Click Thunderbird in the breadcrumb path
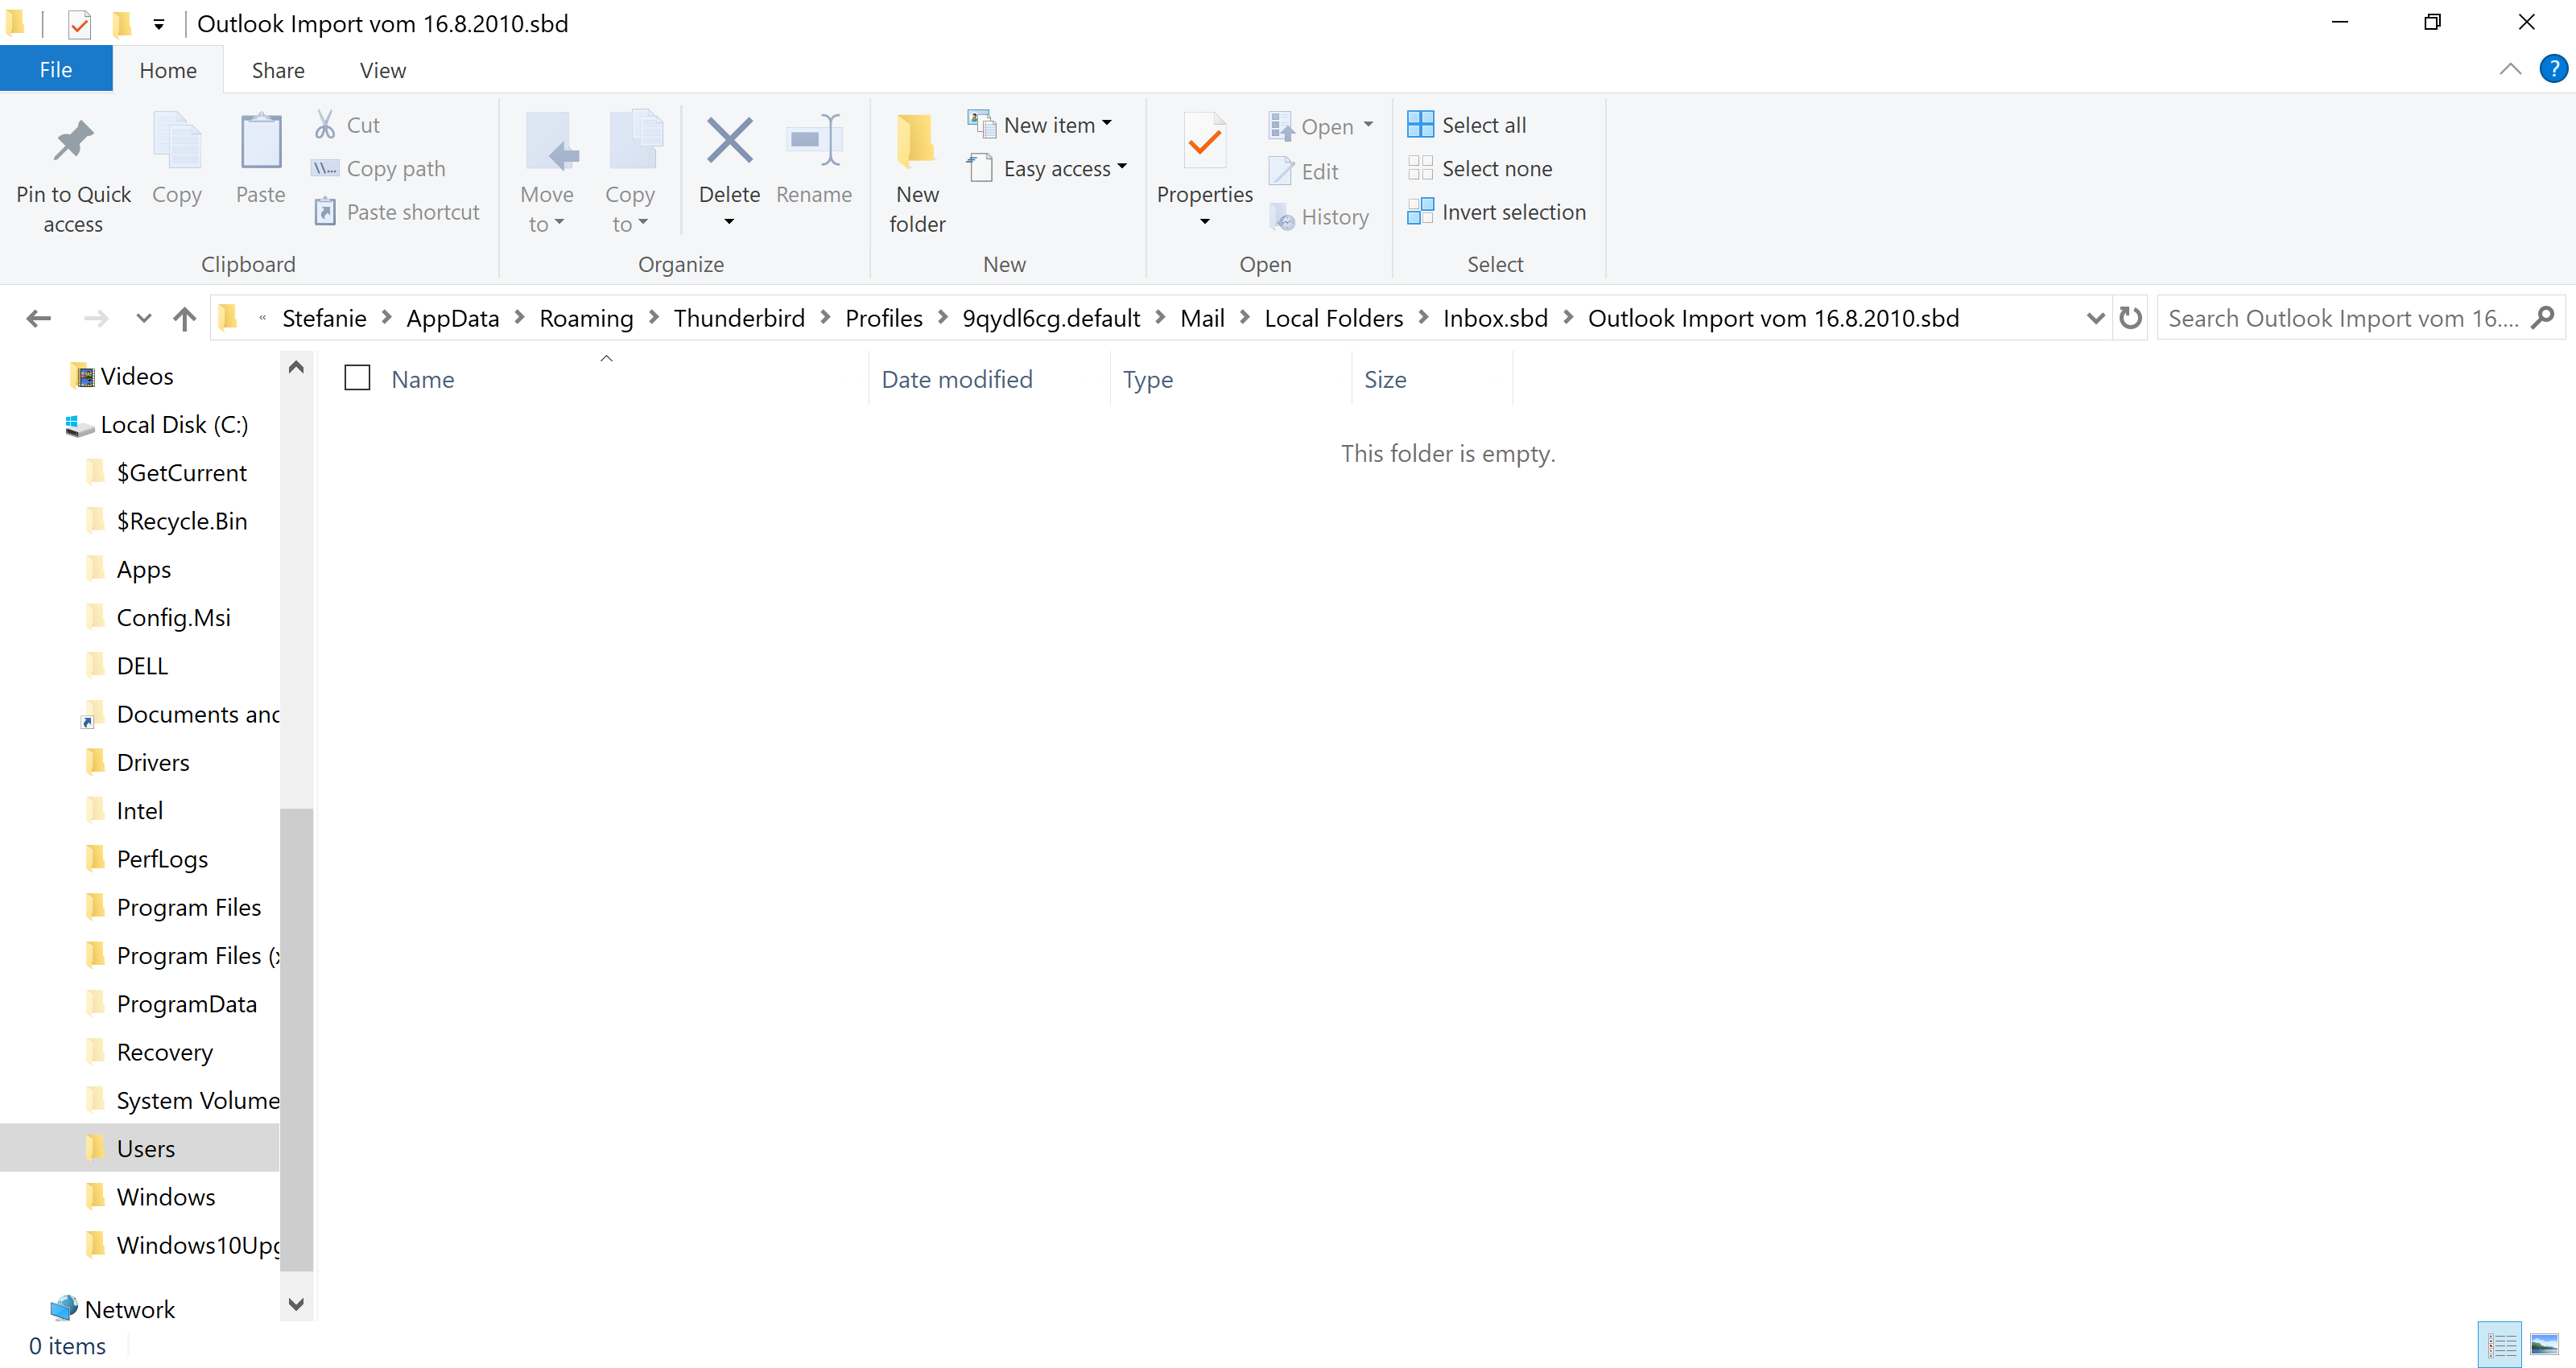 (738, 318)
